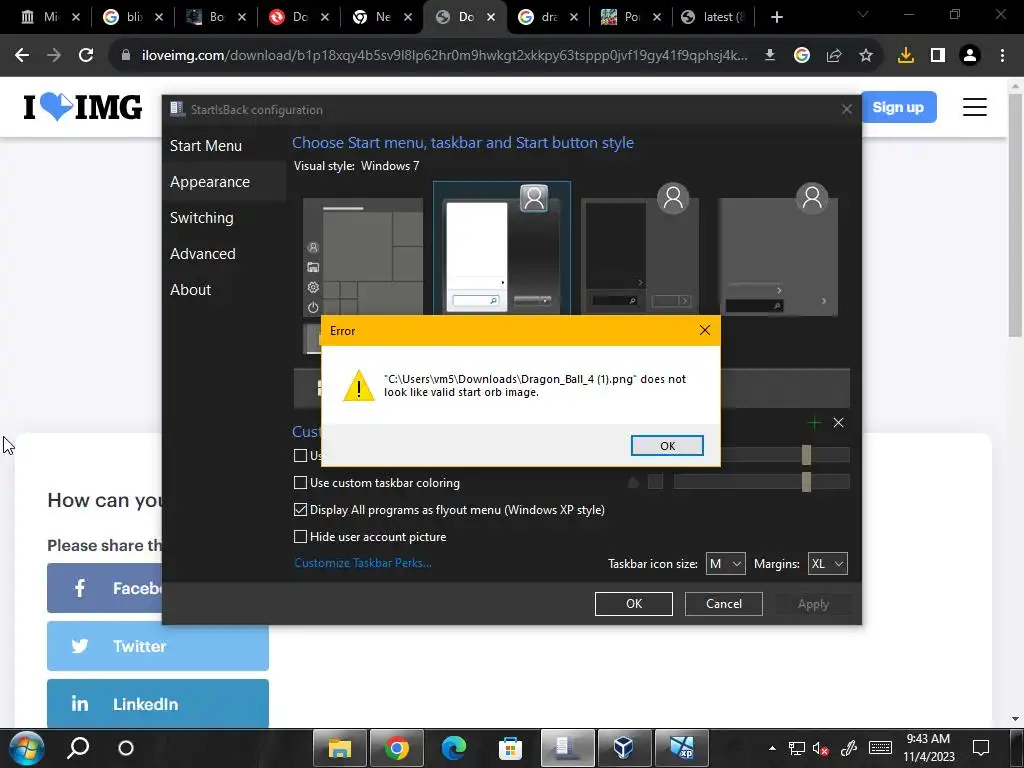The image size is (1024, 768).
Task: Click the install/download icon in address bar
Action: pos(770,56)
